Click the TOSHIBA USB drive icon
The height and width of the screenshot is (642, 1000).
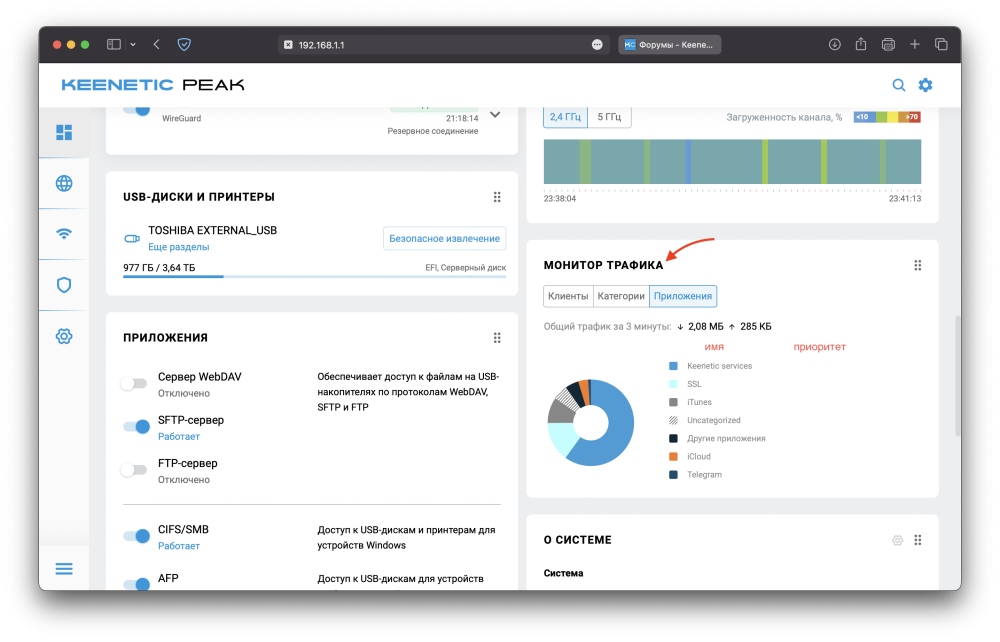(x=132, y=238)
